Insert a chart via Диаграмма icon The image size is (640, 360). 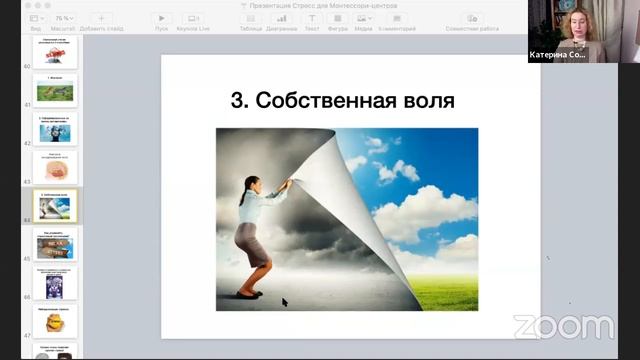281,19
